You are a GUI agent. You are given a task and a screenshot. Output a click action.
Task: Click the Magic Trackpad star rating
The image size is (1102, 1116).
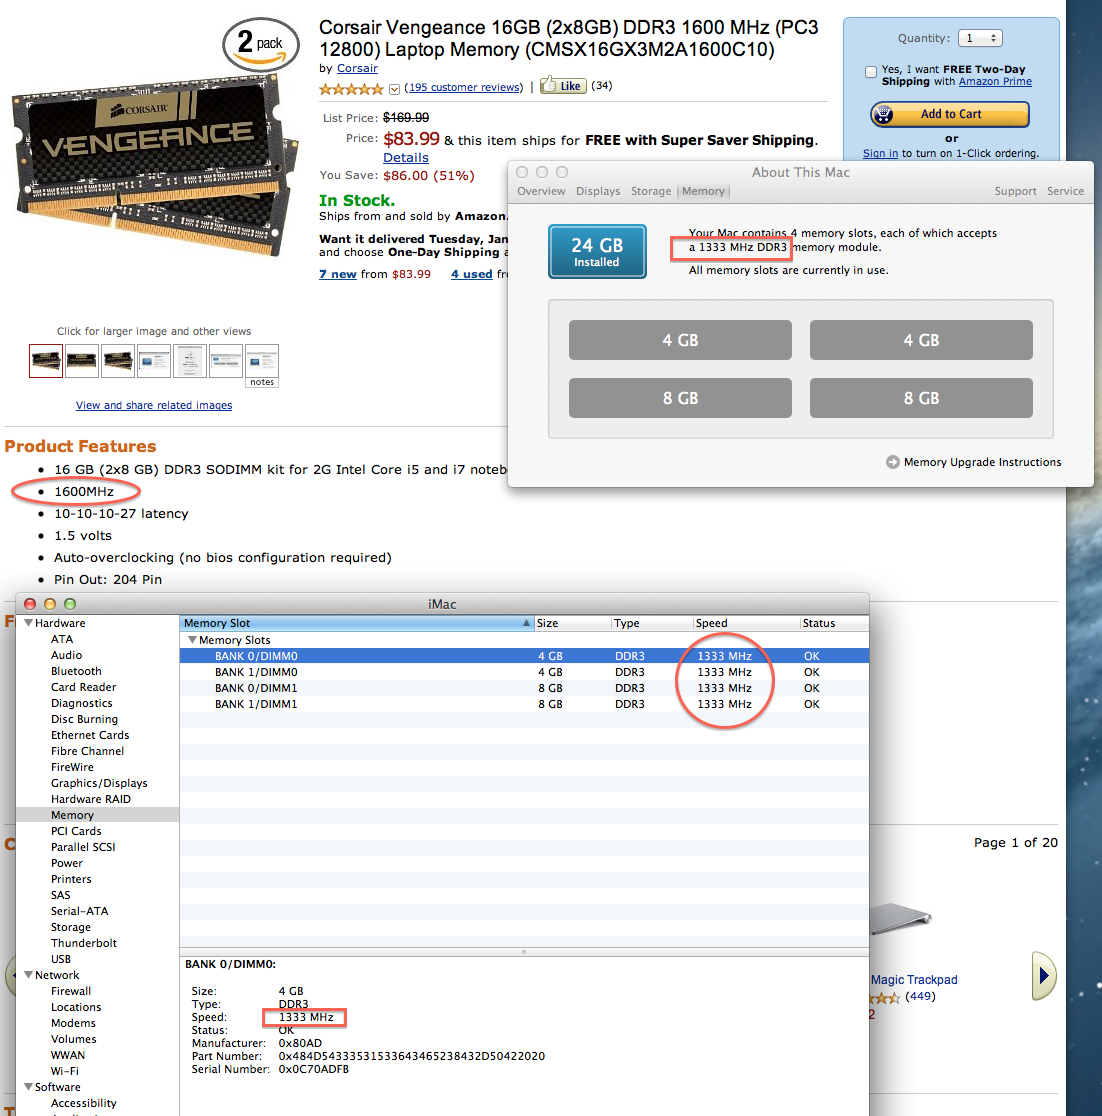[x=885, y=998]
